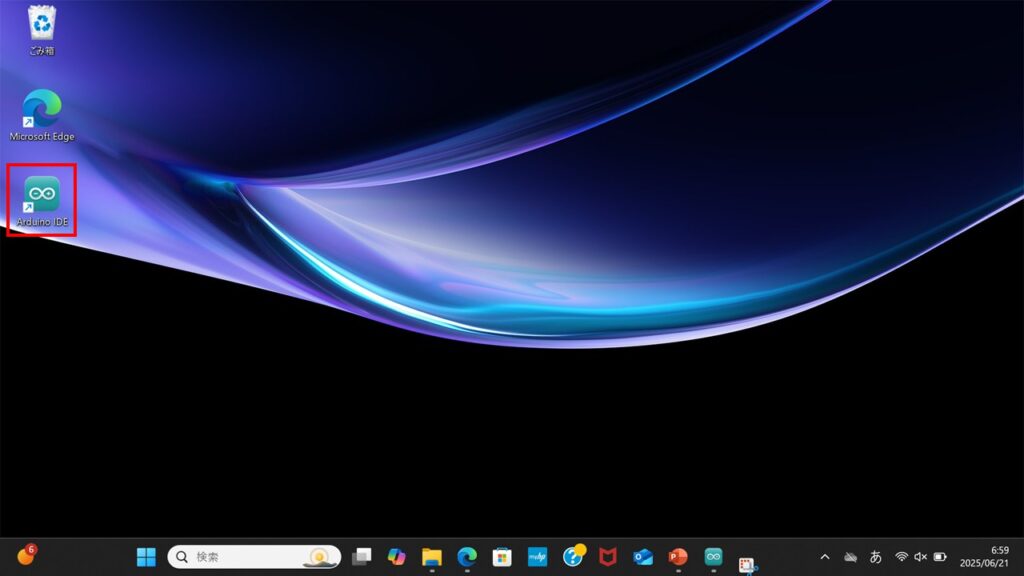The height and width of the screenshot is (576, 1024).
Task: Open Snipping Tool from the taskbar
Action: (x=747, y=564)
